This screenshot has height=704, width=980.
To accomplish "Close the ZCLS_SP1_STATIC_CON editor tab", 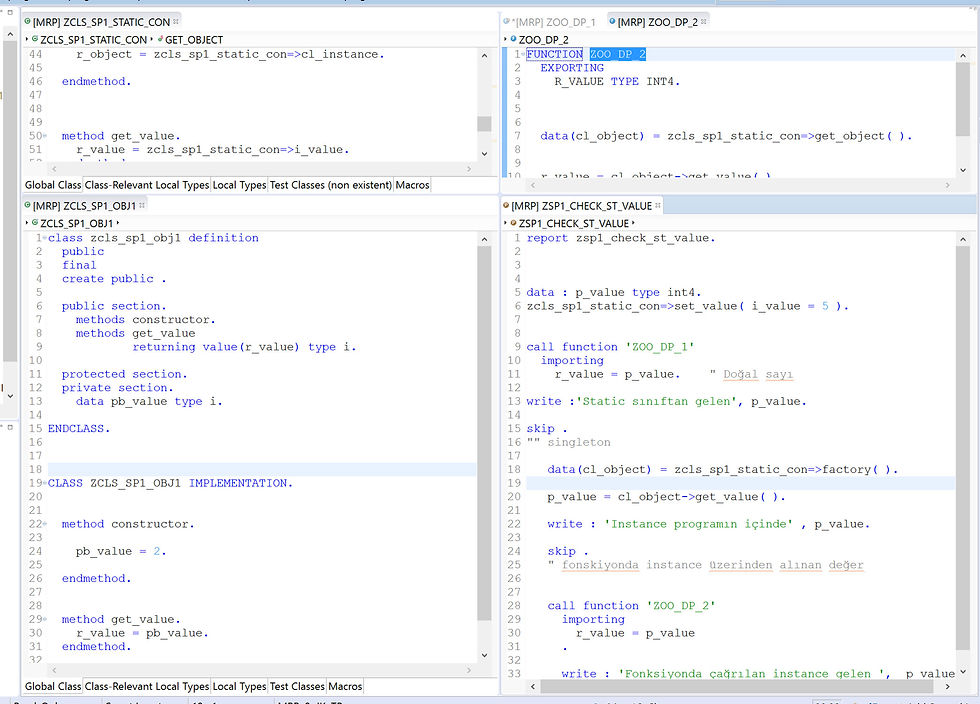I will pos(176,22).
